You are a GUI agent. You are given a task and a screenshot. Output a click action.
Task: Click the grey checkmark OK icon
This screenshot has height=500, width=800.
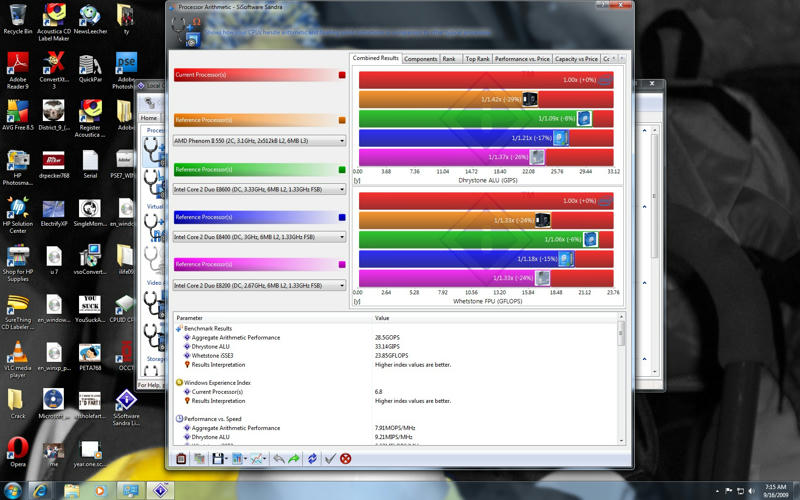(x=330, y=459)
